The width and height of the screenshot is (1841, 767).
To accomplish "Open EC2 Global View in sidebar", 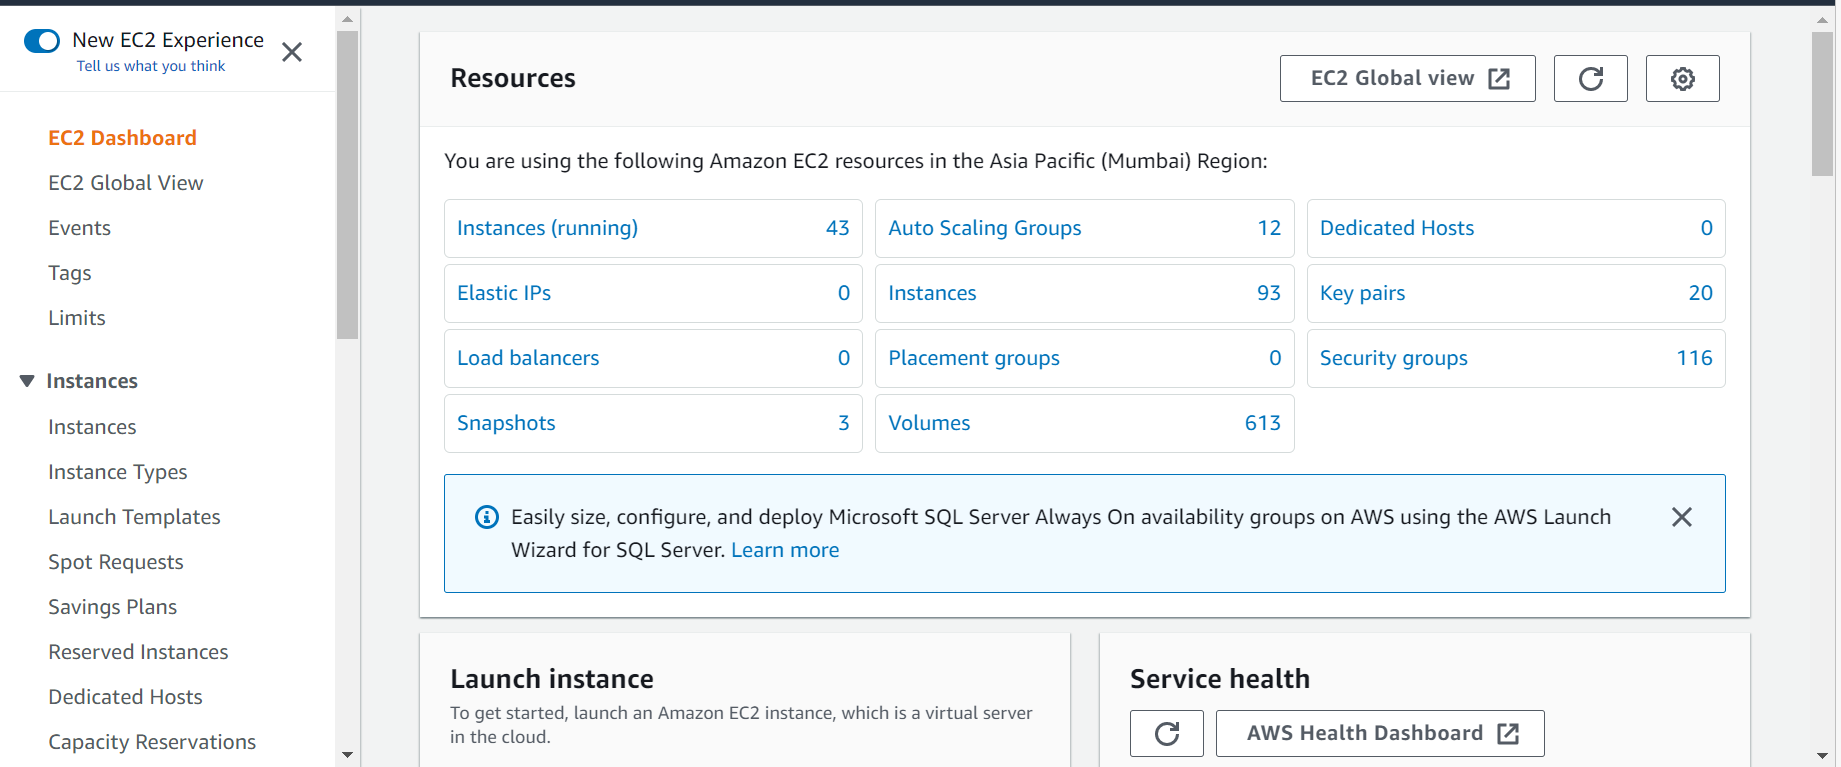I will coord(126,183).
